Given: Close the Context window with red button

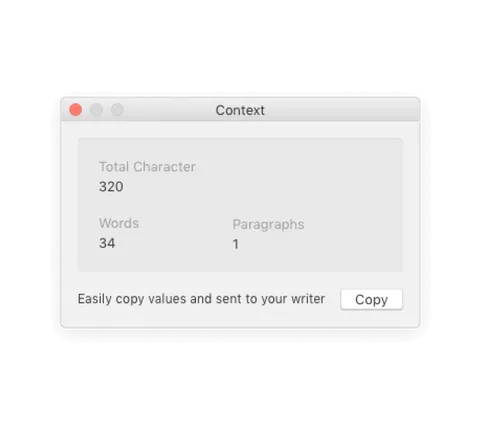Looking at the screenshot, I should 76,110.
